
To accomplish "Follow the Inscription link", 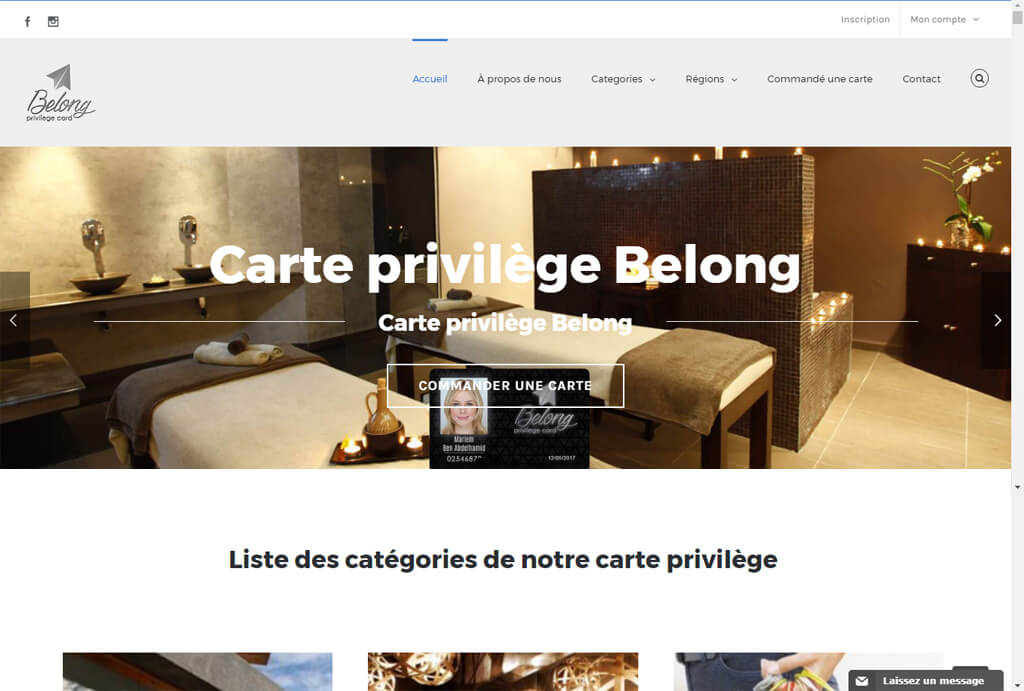I will tap(865, 20).
